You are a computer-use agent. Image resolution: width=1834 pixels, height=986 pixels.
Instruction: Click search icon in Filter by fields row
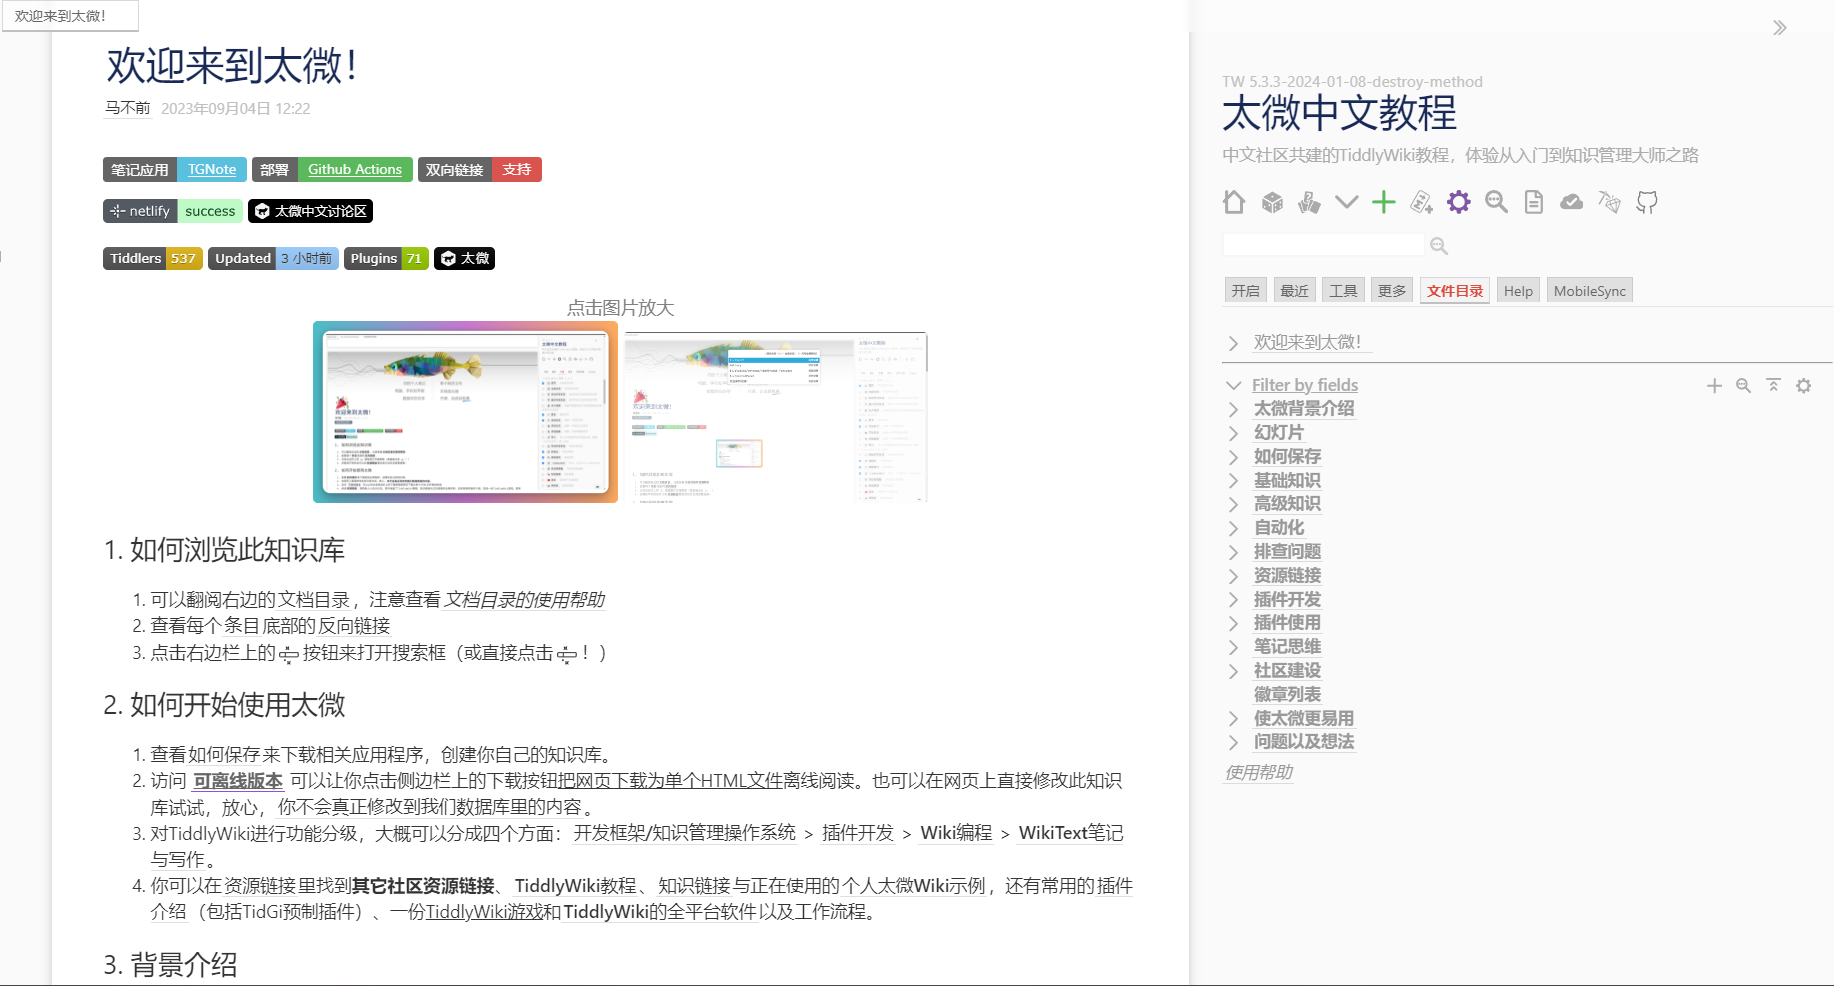tap(1743, 386)
